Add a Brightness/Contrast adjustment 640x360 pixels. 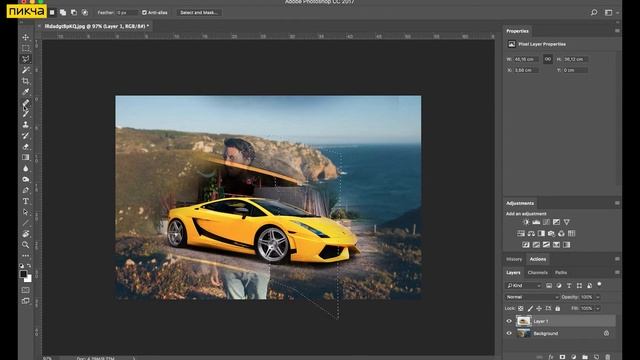click(526, 222)
